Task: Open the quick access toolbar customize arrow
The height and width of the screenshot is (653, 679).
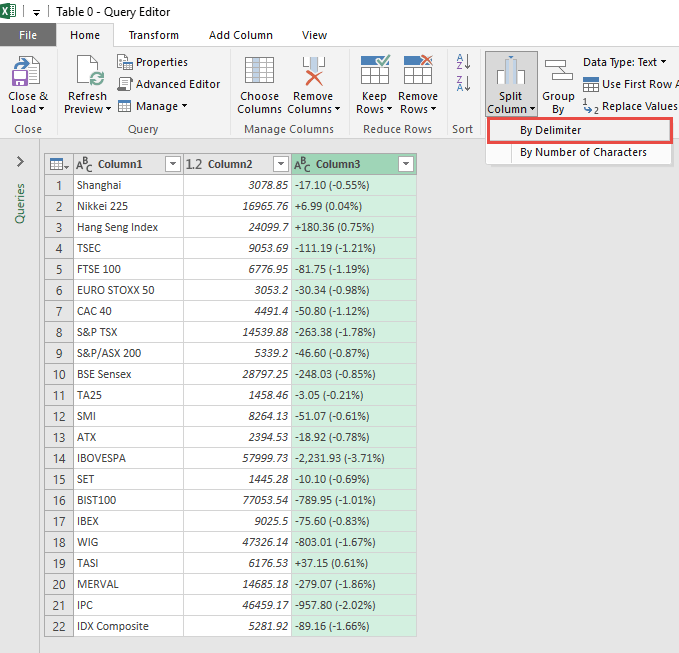Action: click(36, 13)
